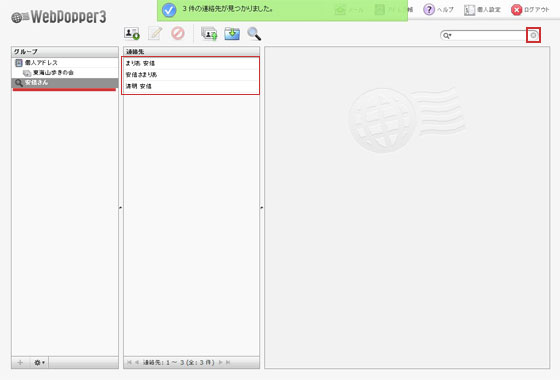Viewport: 560px width, 380px height.
Task: Click the delete contact prohibition icon
Action: click(x=178, y=33)
